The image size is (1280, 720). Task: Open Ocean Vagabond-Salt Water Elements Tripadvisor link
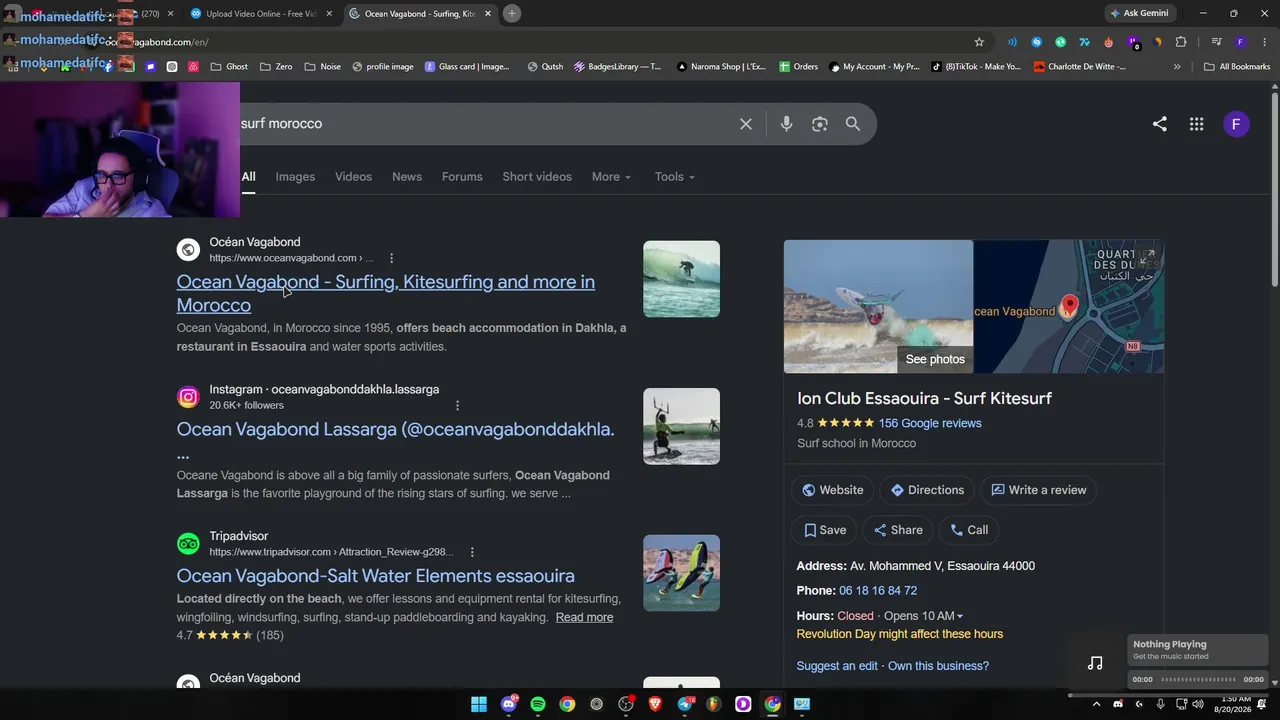coord(375,576)
